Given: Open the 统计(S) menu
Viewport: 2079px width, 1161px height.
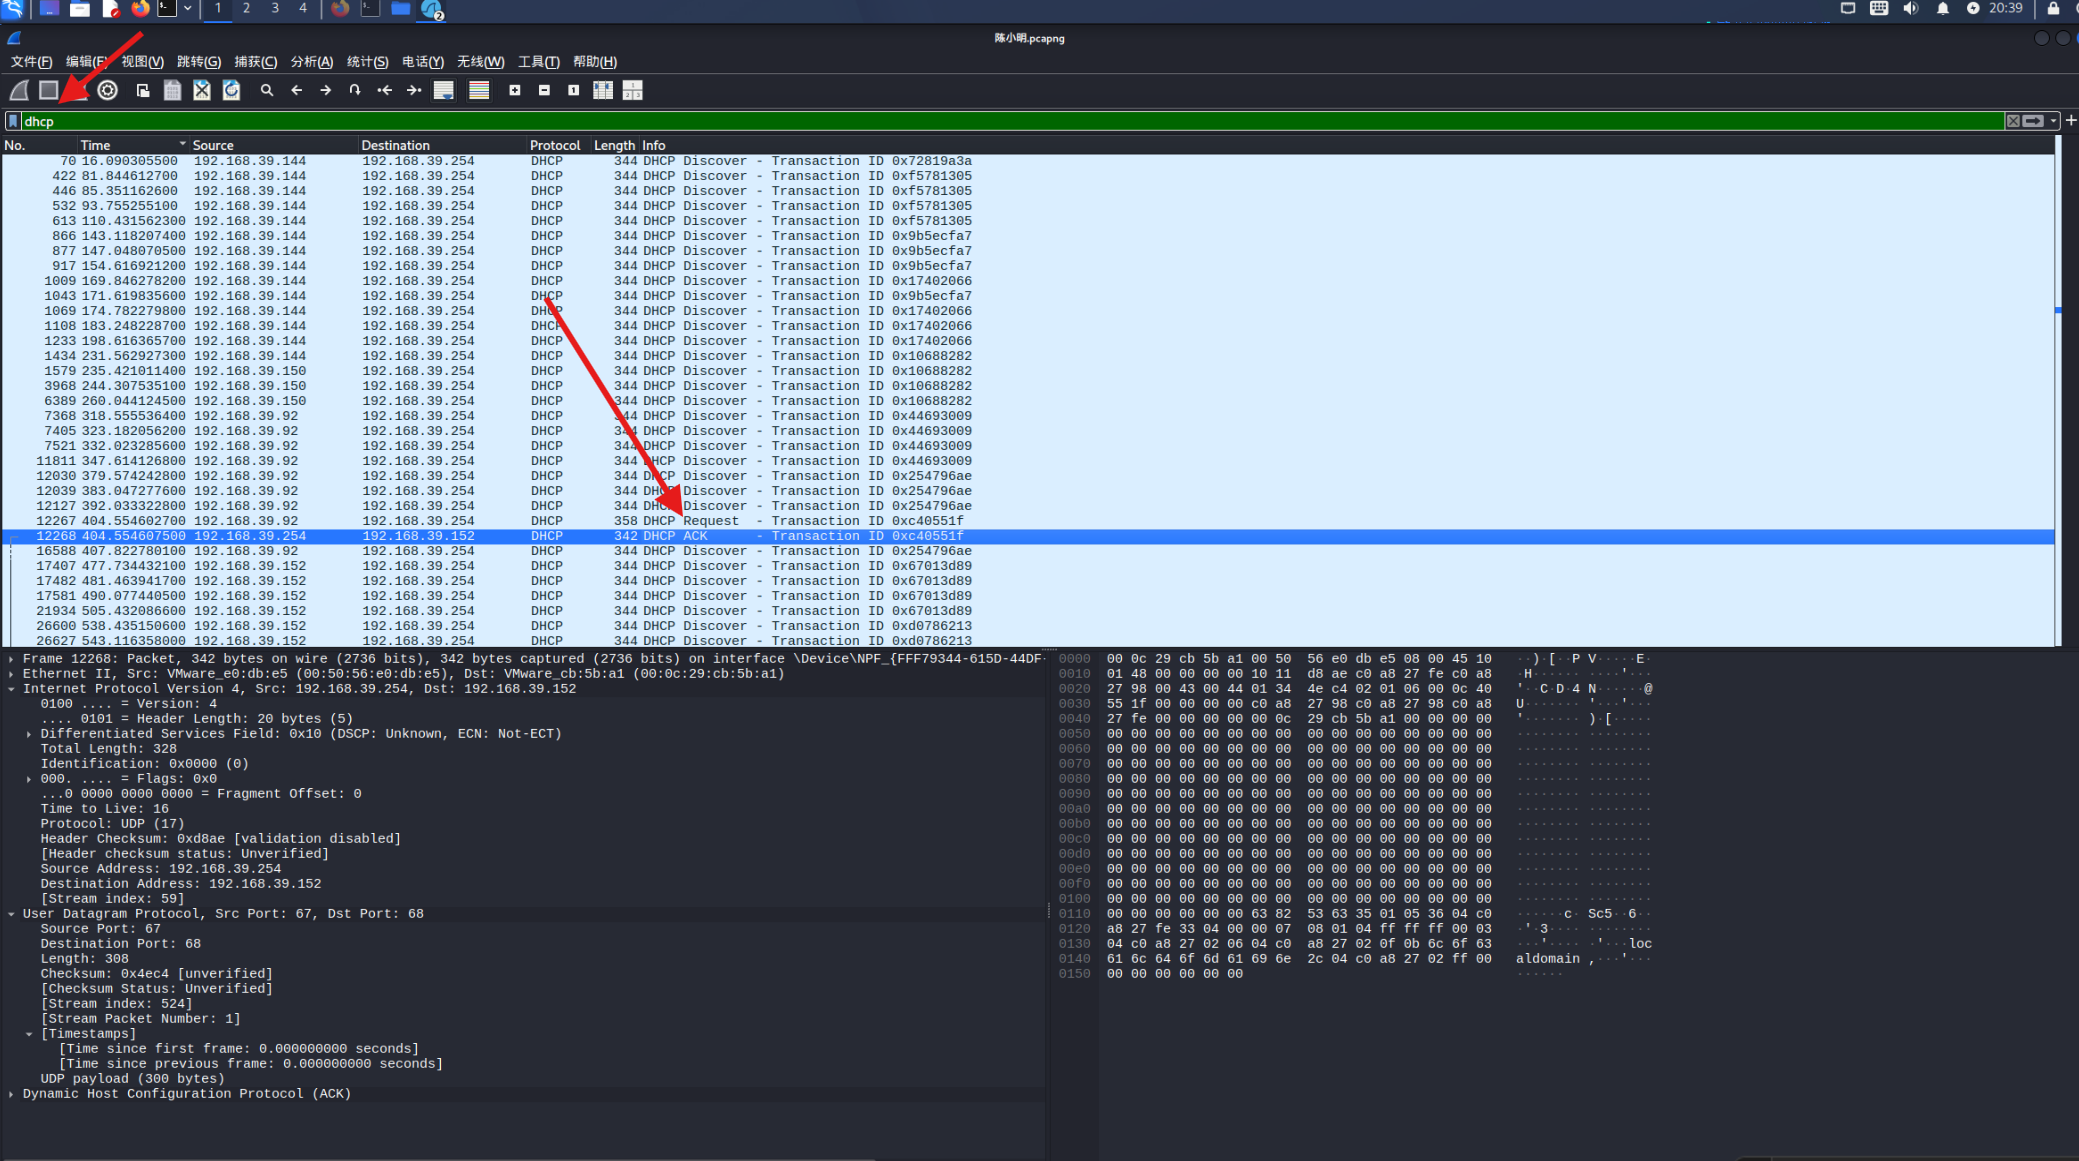Looking at the screenshot, I should 367,62.
